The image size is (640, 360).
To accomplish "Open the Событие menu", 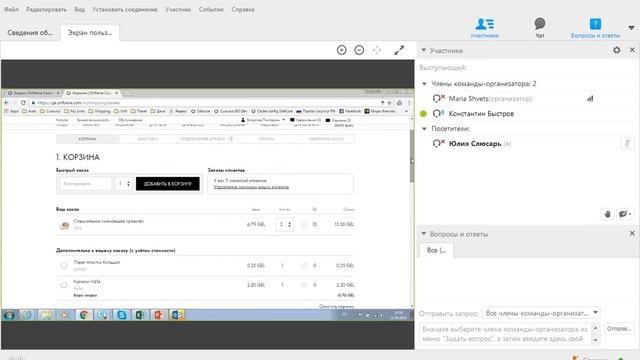I will click(x=211, y=9).
